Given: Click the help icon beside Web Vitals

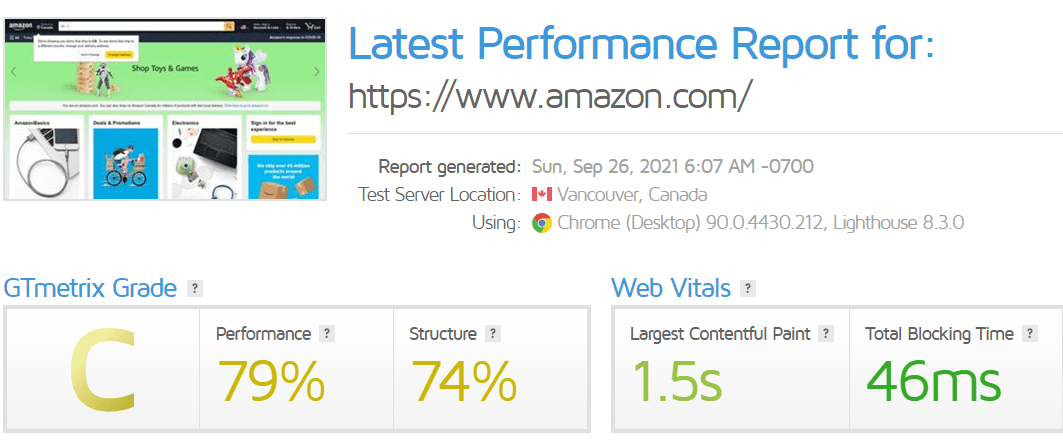Looking at the screenshot, I should [x=748, y=289].
